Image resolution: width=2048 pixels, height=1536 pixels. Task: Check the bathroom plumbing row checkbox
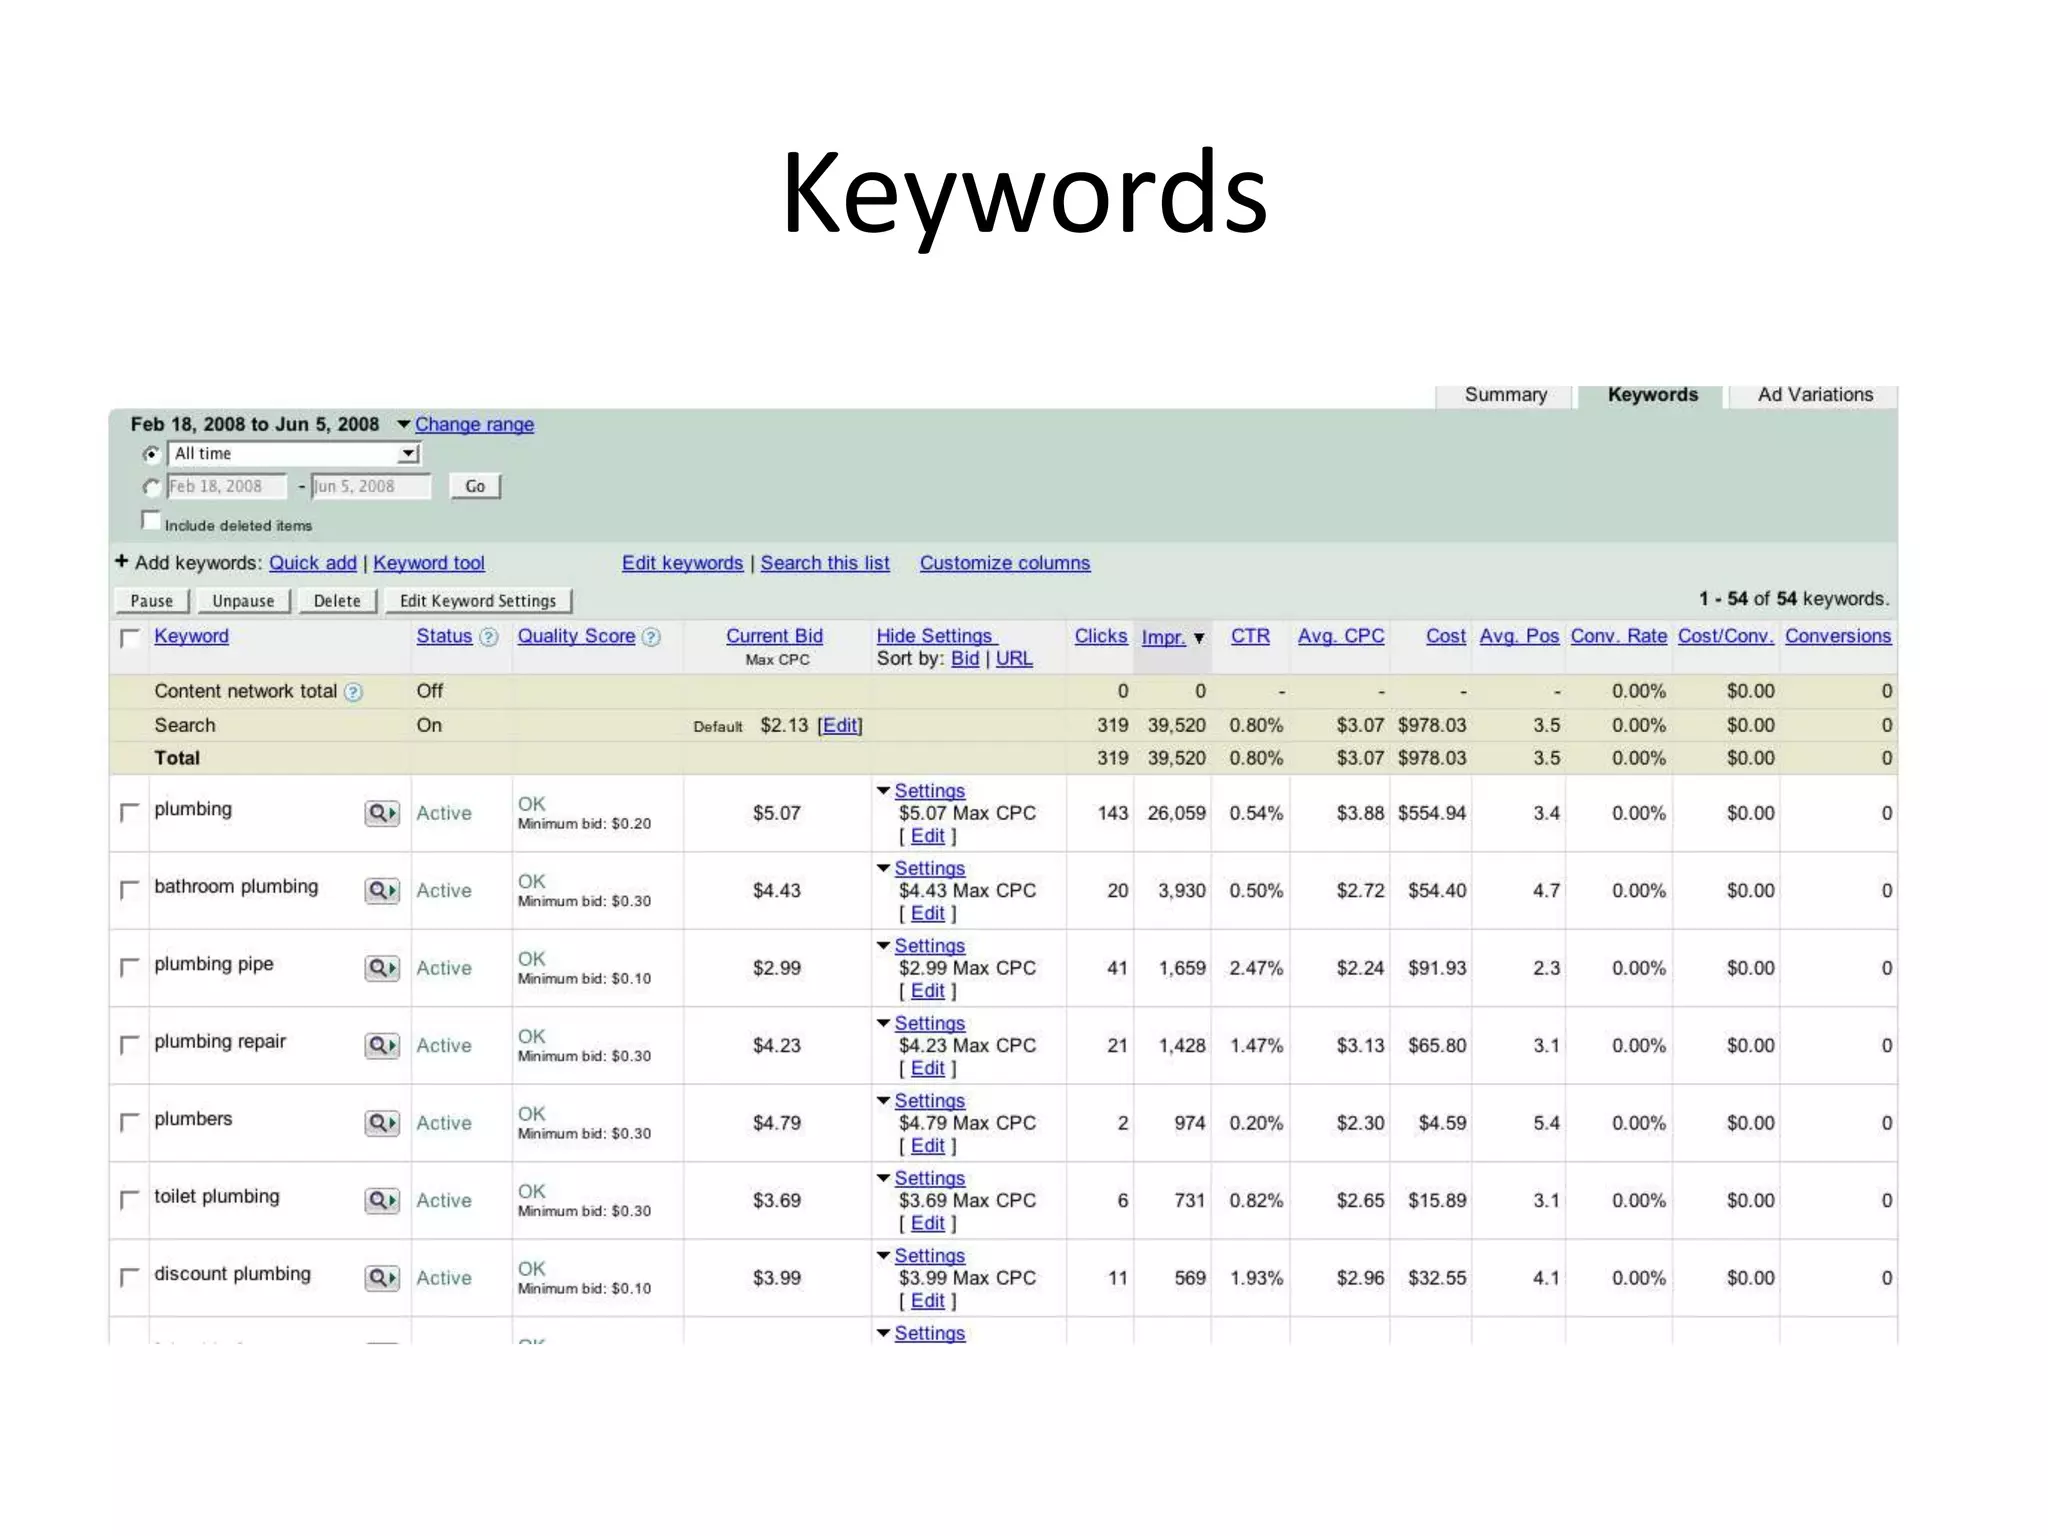click(130, 889)
